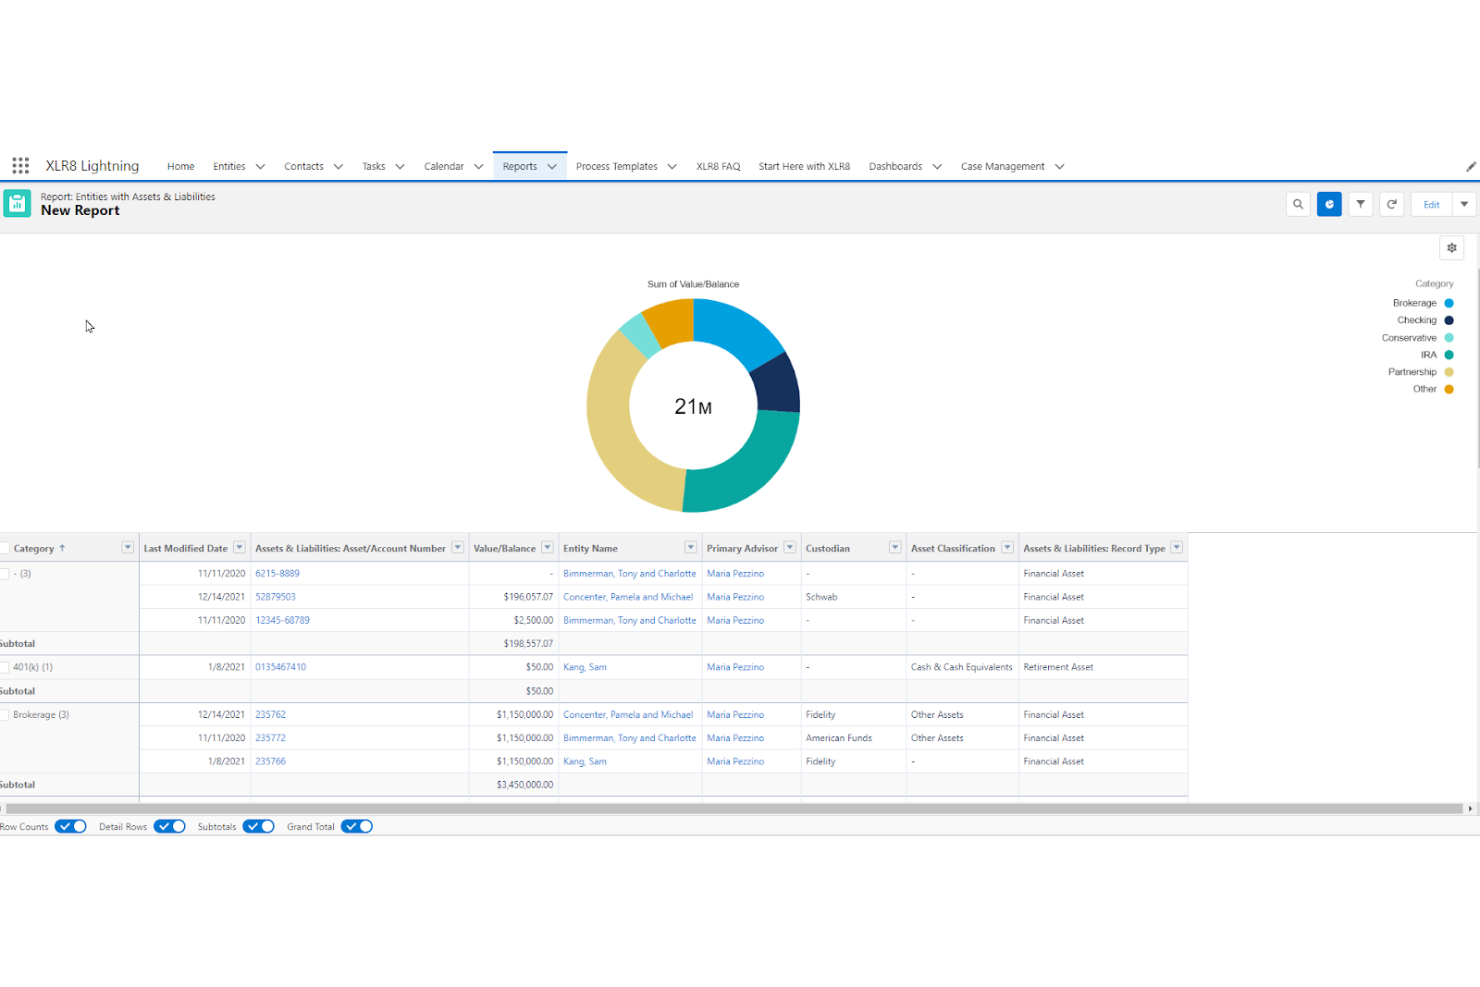This screenshot has width=1480, height=987.
Task: Click Brokerage legend color dot
Action: [x=1449, y=303]
